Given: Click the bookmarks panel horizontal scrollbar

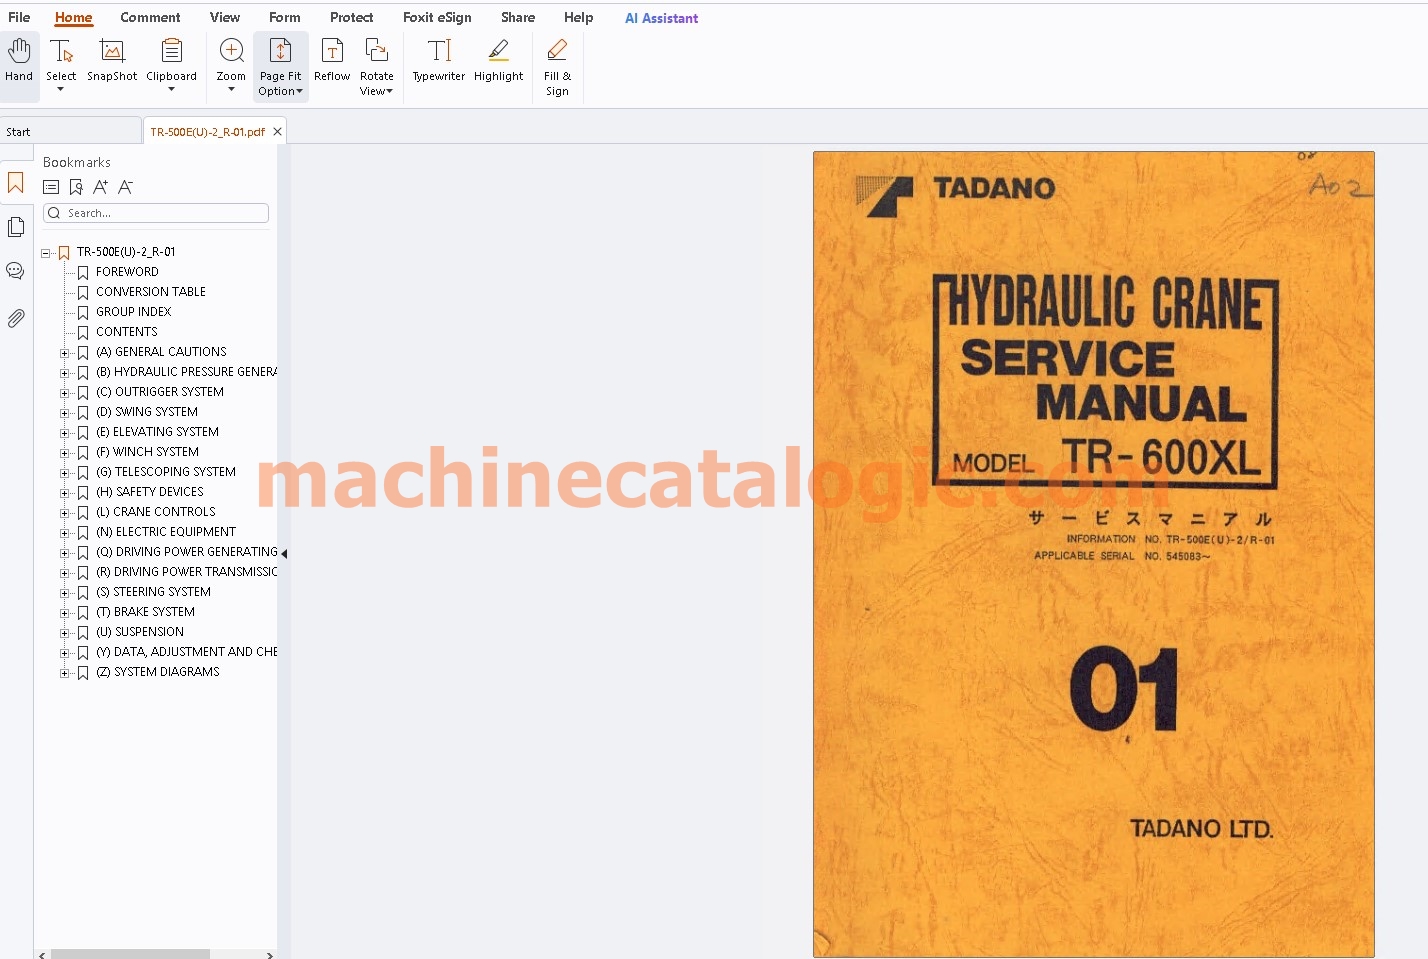Looking at the screenshot, I should (x=130, y=955).
